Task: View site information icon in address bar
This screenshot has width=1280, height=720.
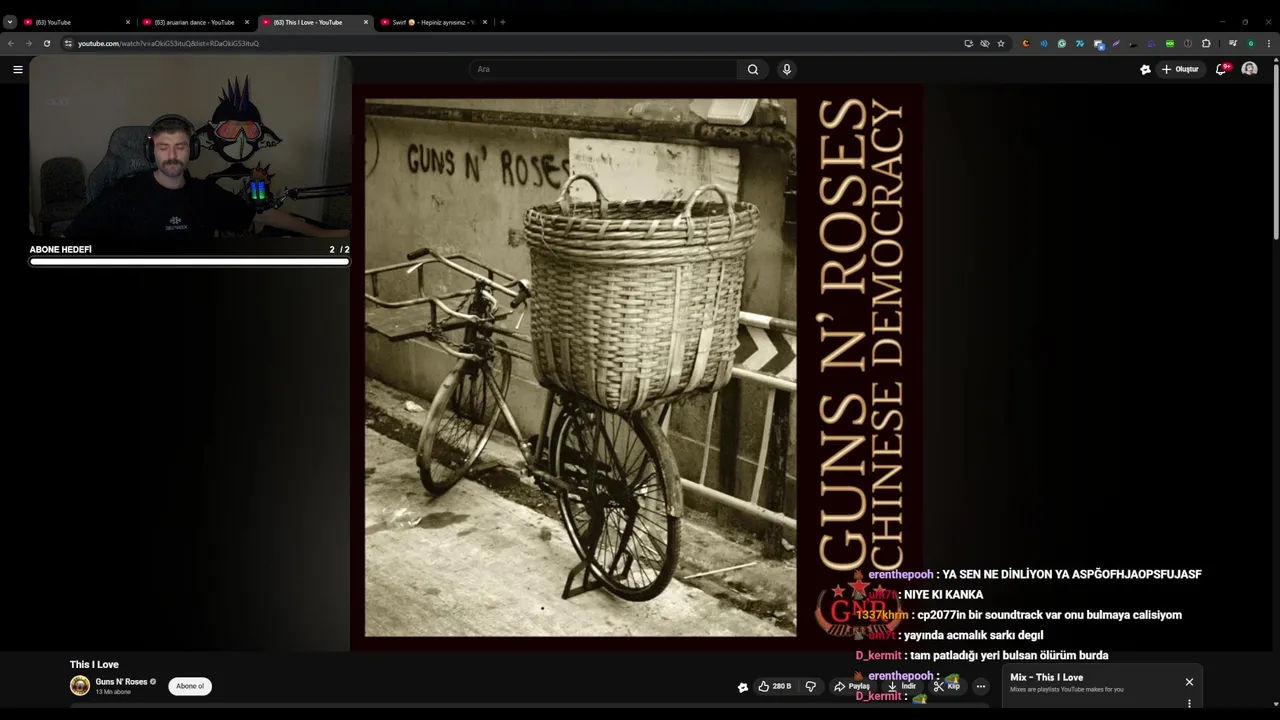Action: point(68,43)
